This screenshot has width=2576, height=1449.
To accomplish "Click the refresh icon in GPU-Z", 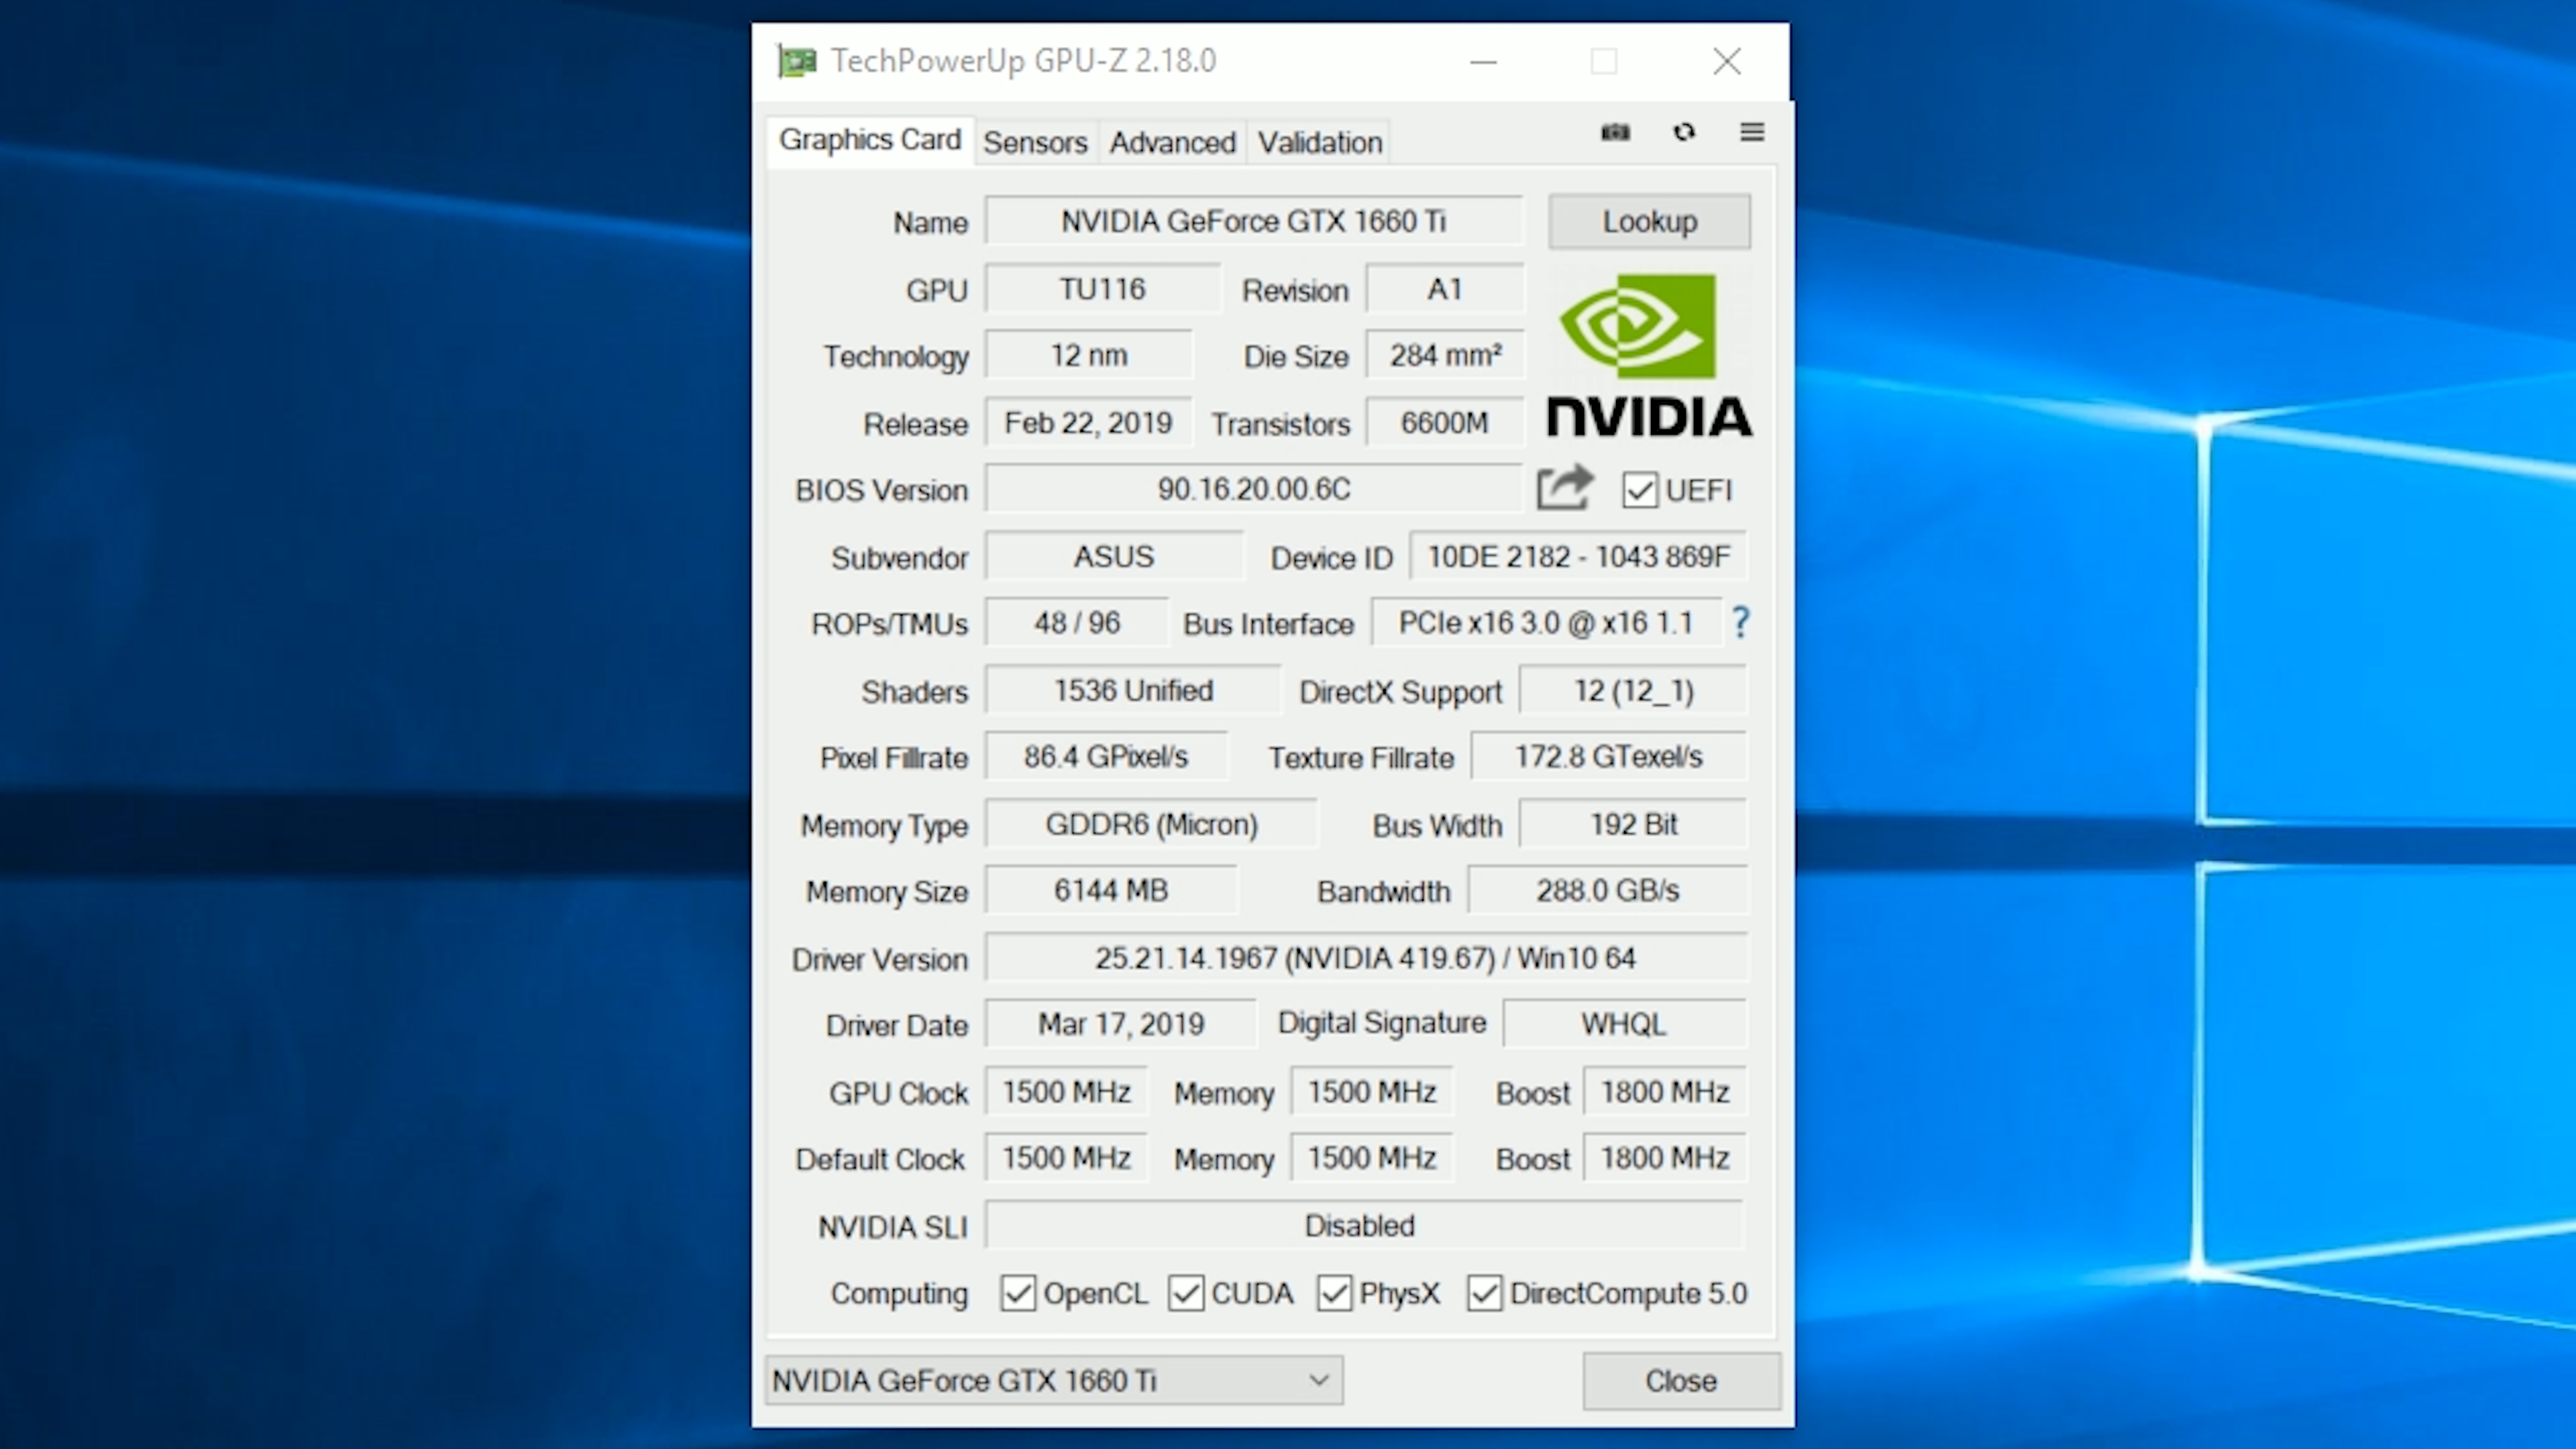I will point(1684,132).
